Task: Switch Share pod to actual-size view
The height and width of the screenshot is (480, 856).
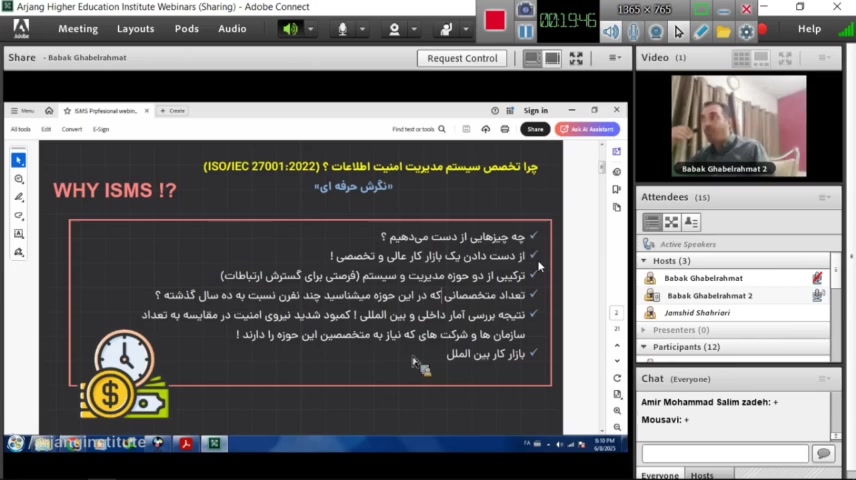Action: pyautogui.click(x=552, y=58)
